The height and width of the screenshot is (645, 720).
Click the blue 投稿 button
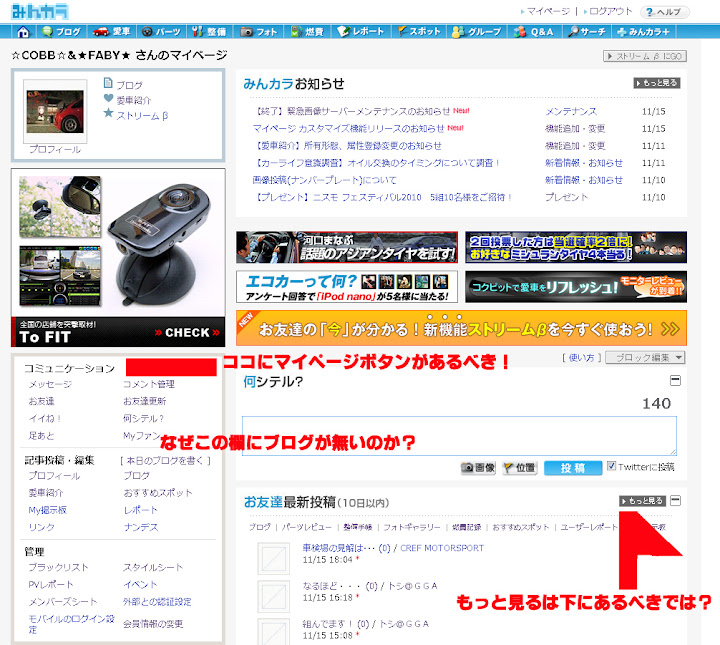pyautogui.click(x=573, y=468)
